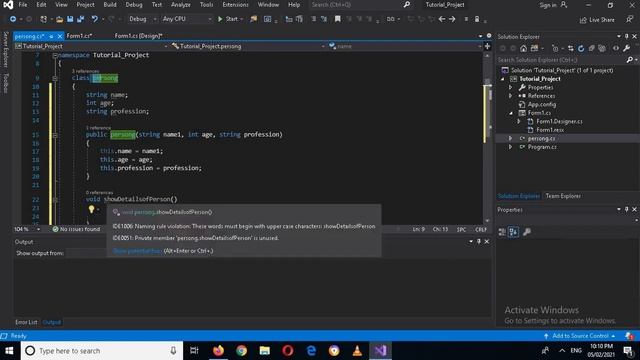This screenshot has width=640, height=360.
Task: Open the Debug menu
Action: (x=134, y=4)
